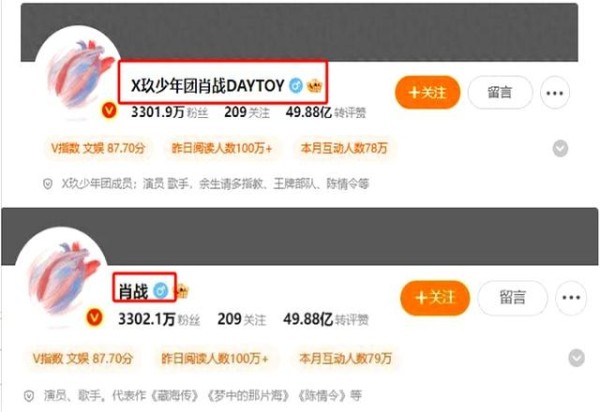This screenshot has height=412, width=600.
Task: Click the 留言 button in the top profile
Action: [500, 93]
